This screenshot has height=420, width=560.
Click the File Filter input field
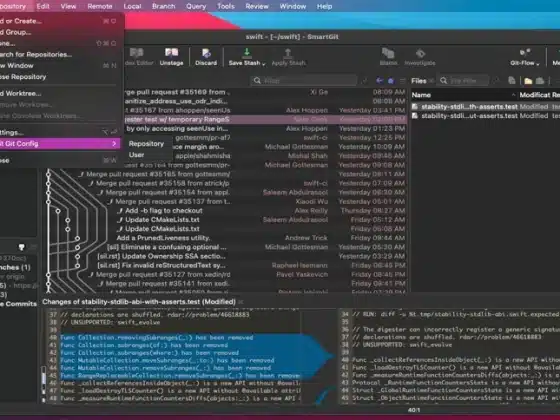[464, 81]
